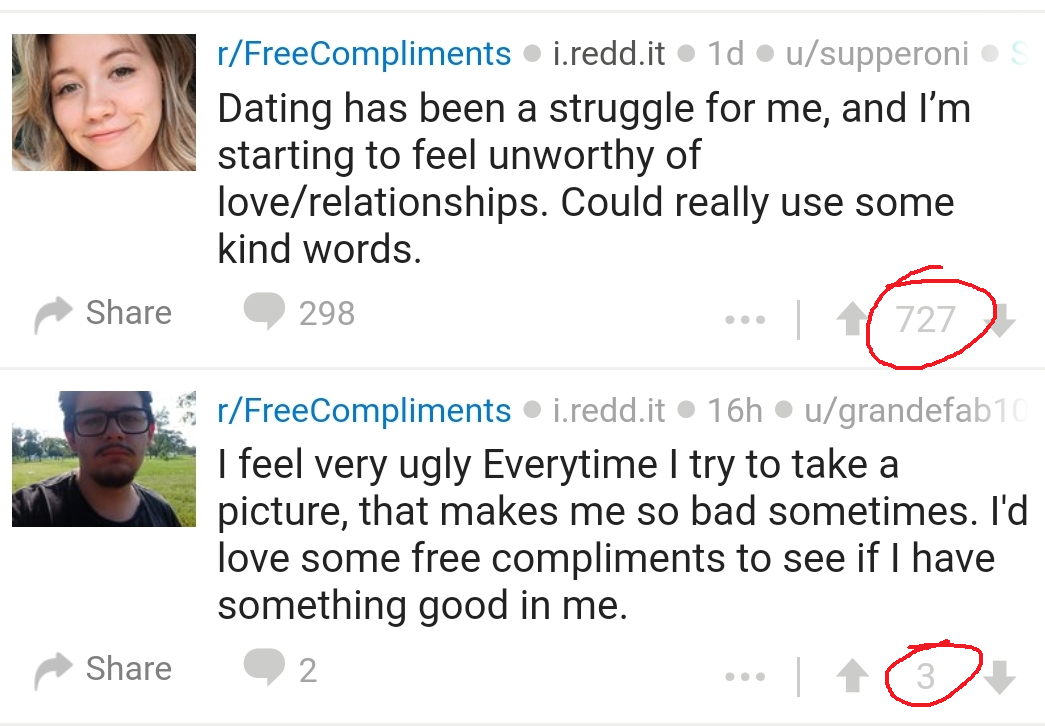Open user u/supperoni profile
1045x726 pixels.
[x=876, y=53]
